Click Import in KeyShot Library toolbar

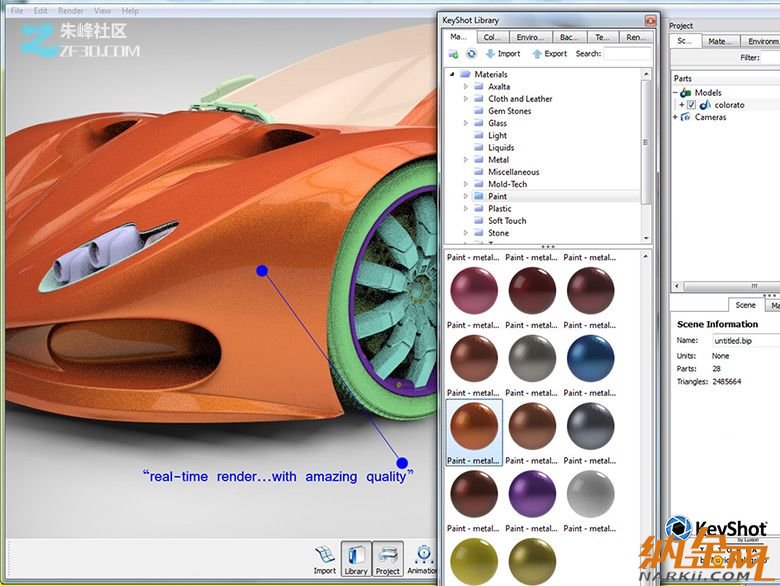(503, 54)
